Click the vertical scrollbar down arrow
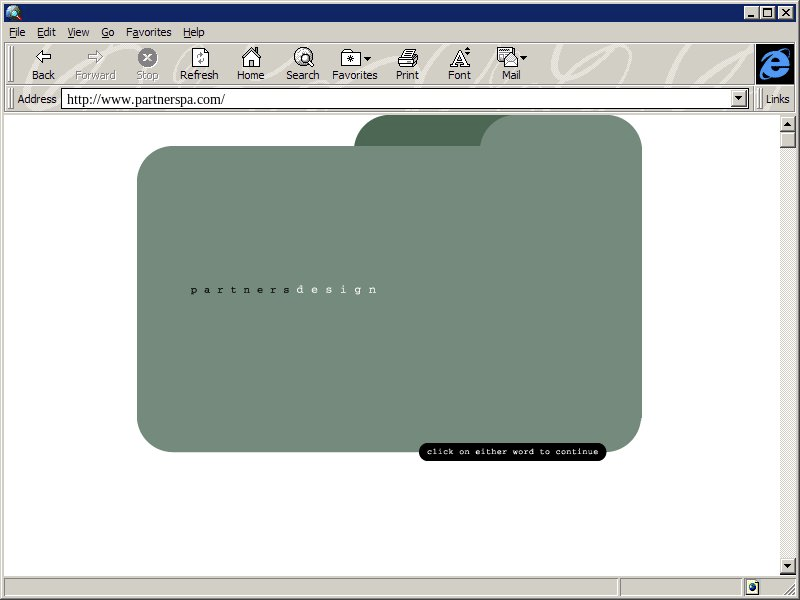Viewport: 800px width, 600px height. click(788, 567)
